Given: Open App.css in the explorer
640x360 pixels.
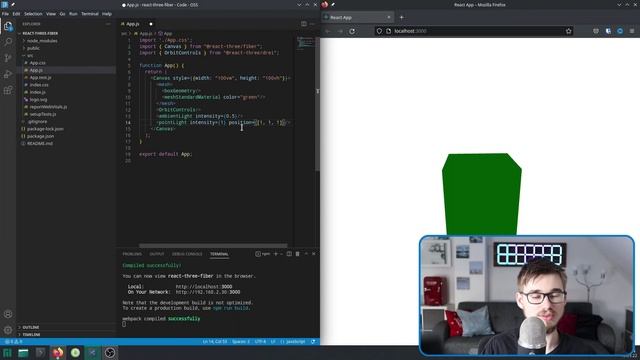Looking at the screenshot, I should (37, 63).
